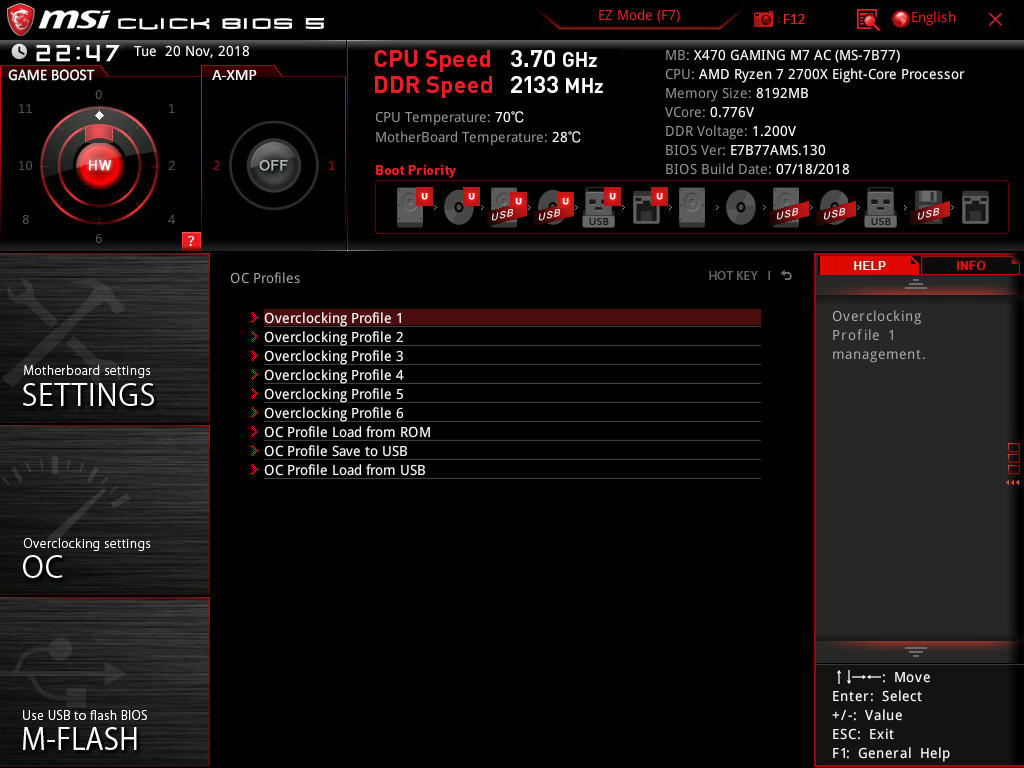Image resolution: width=1024 pixels, height=768 pixels.
Task: Click the language globe icon
Action: 900,19
